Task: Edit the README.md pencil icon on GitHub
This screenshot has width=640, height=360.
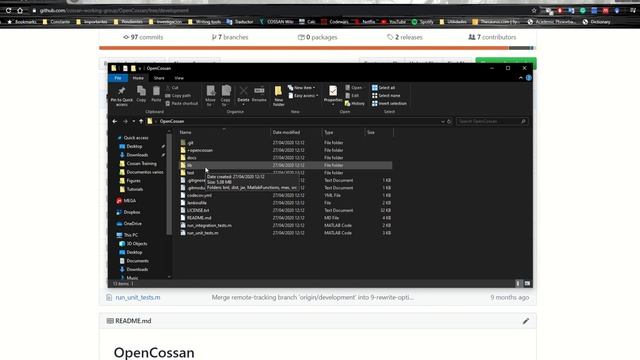Action: pos(525,321)
